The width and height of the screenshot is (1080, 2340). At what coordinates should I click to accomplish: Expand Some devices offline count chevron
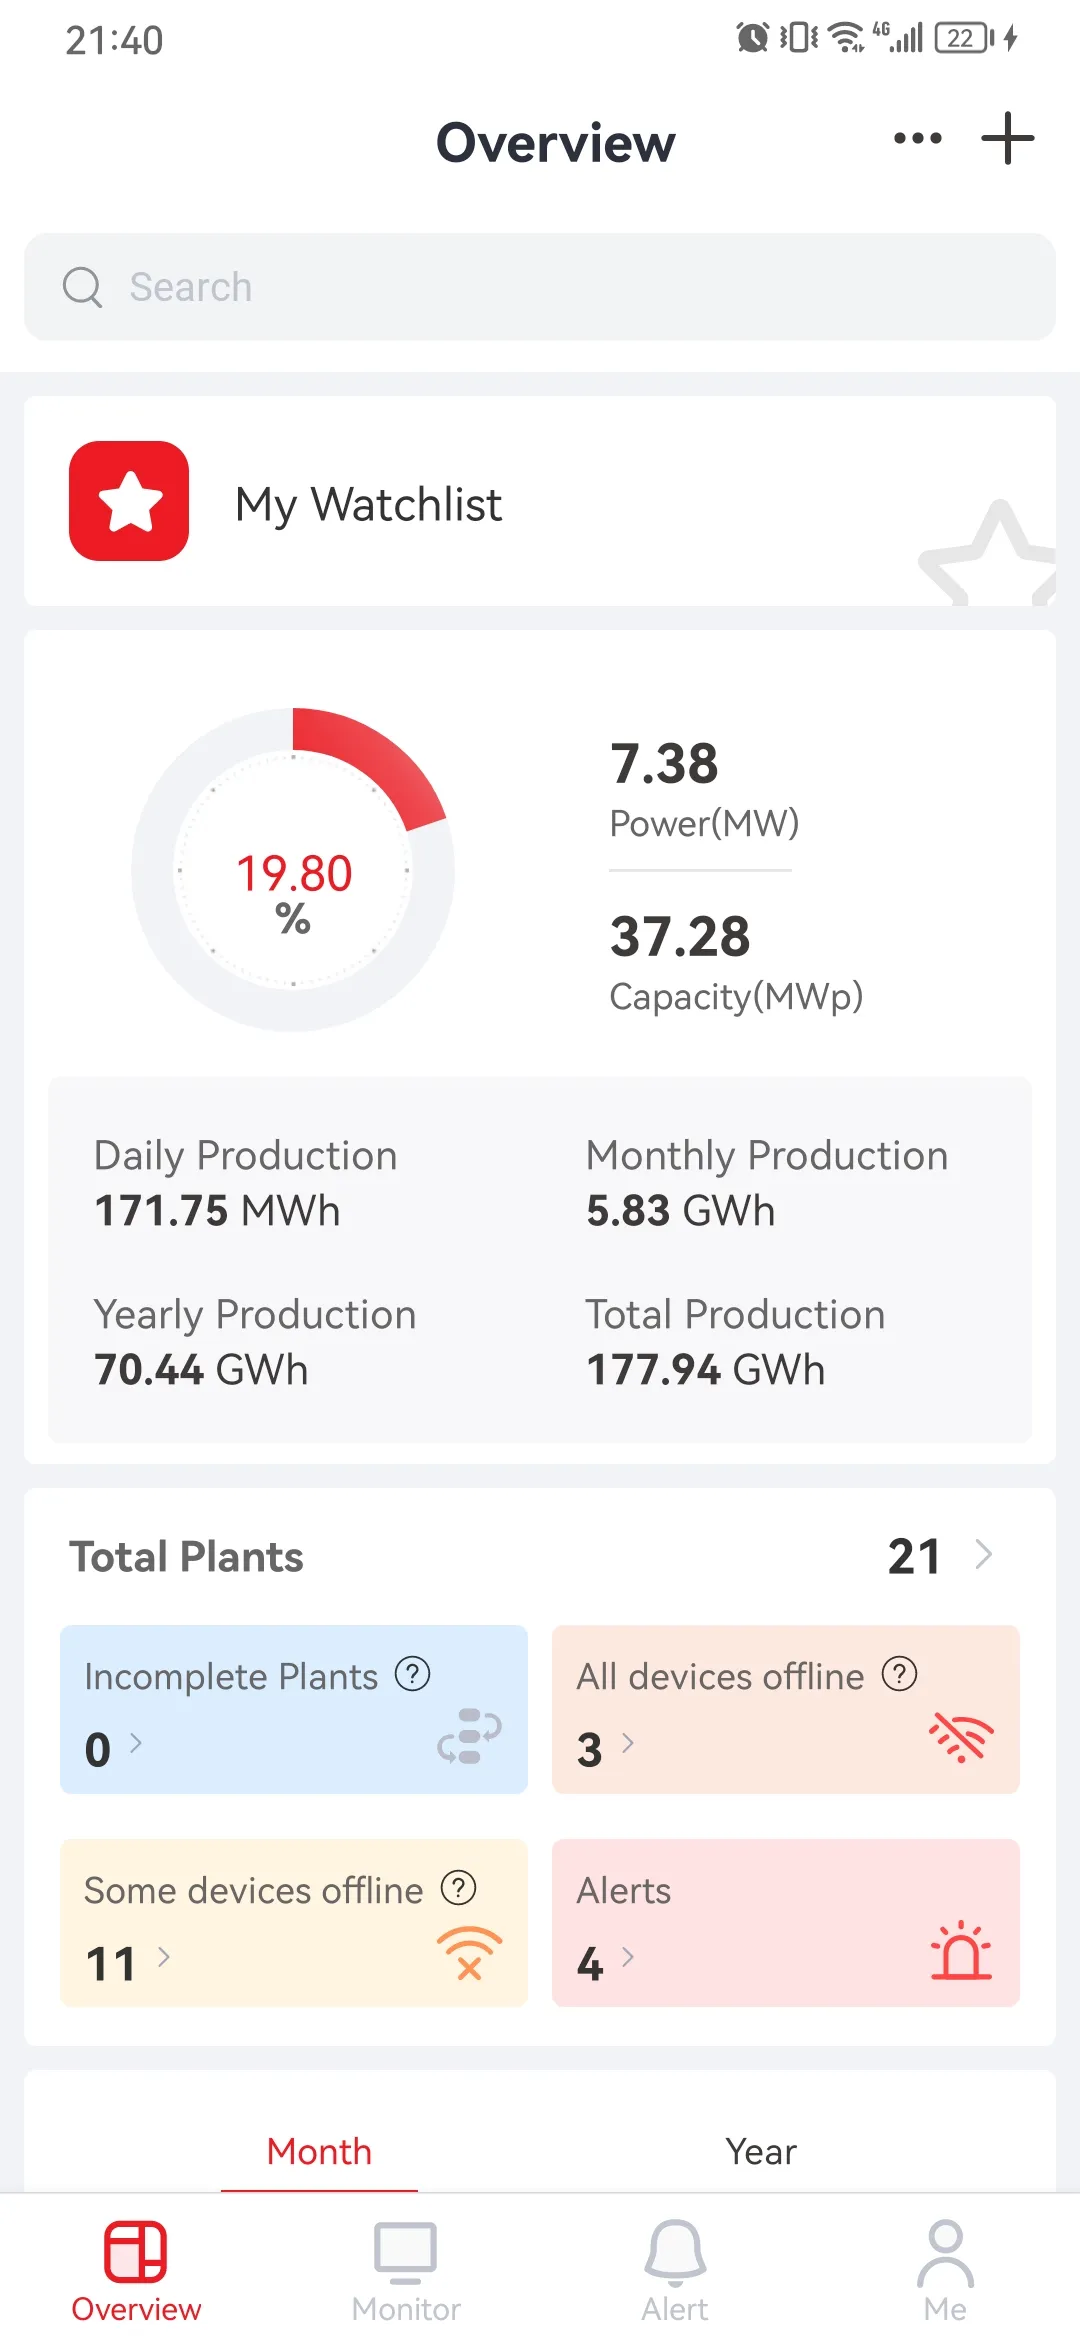[164, 1957]
